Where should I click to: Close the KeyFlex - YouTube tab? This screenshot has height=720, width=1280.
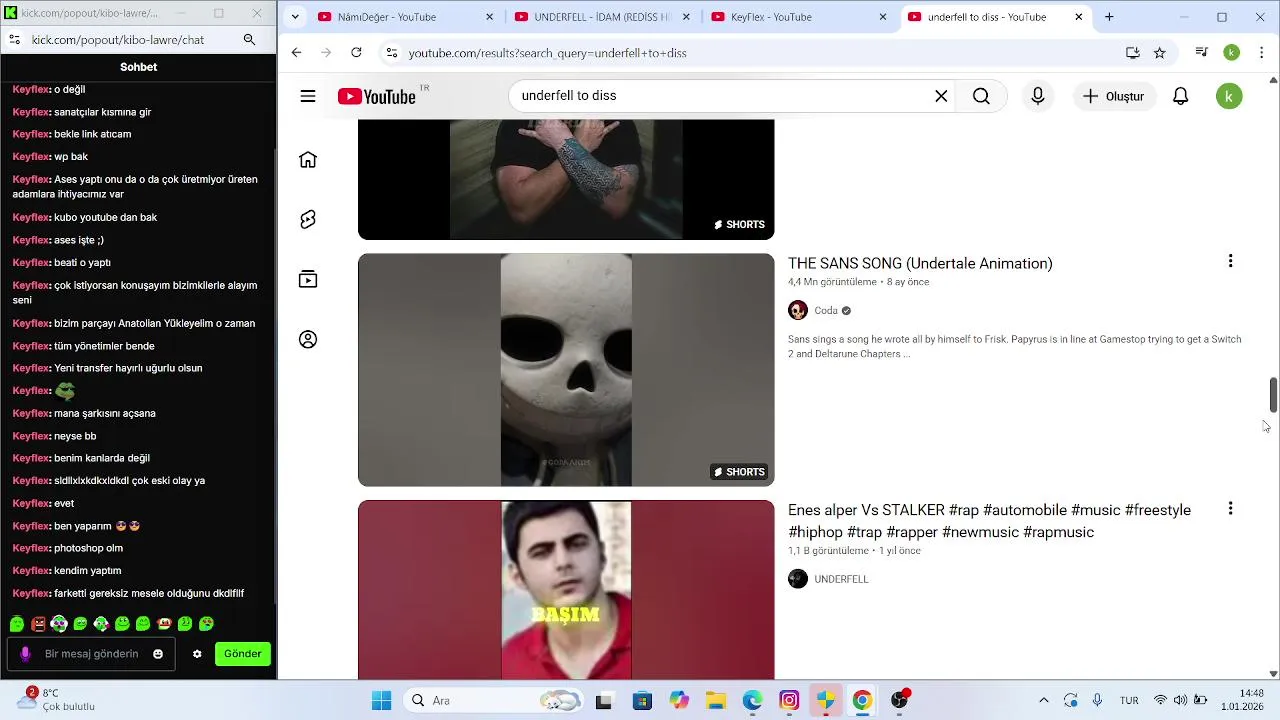click(x=883, y=17)
